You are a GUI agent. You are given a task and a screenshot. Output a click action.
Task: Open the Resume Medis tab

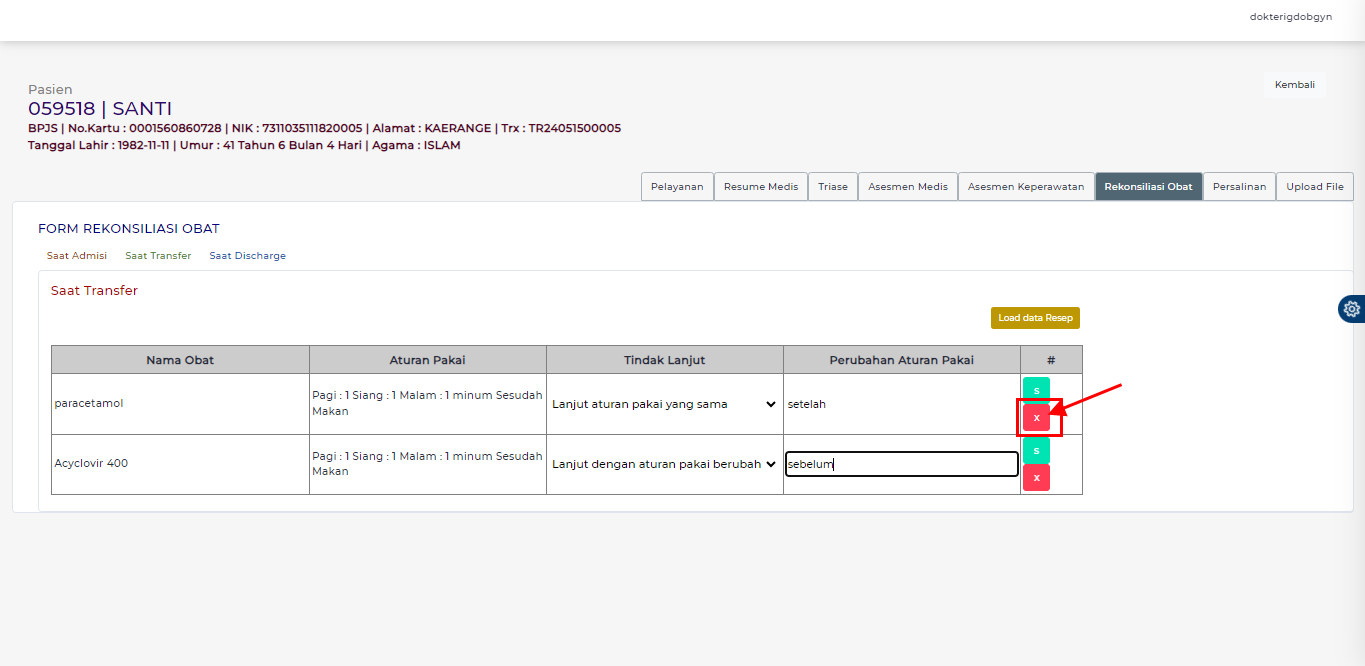[760, 187]
